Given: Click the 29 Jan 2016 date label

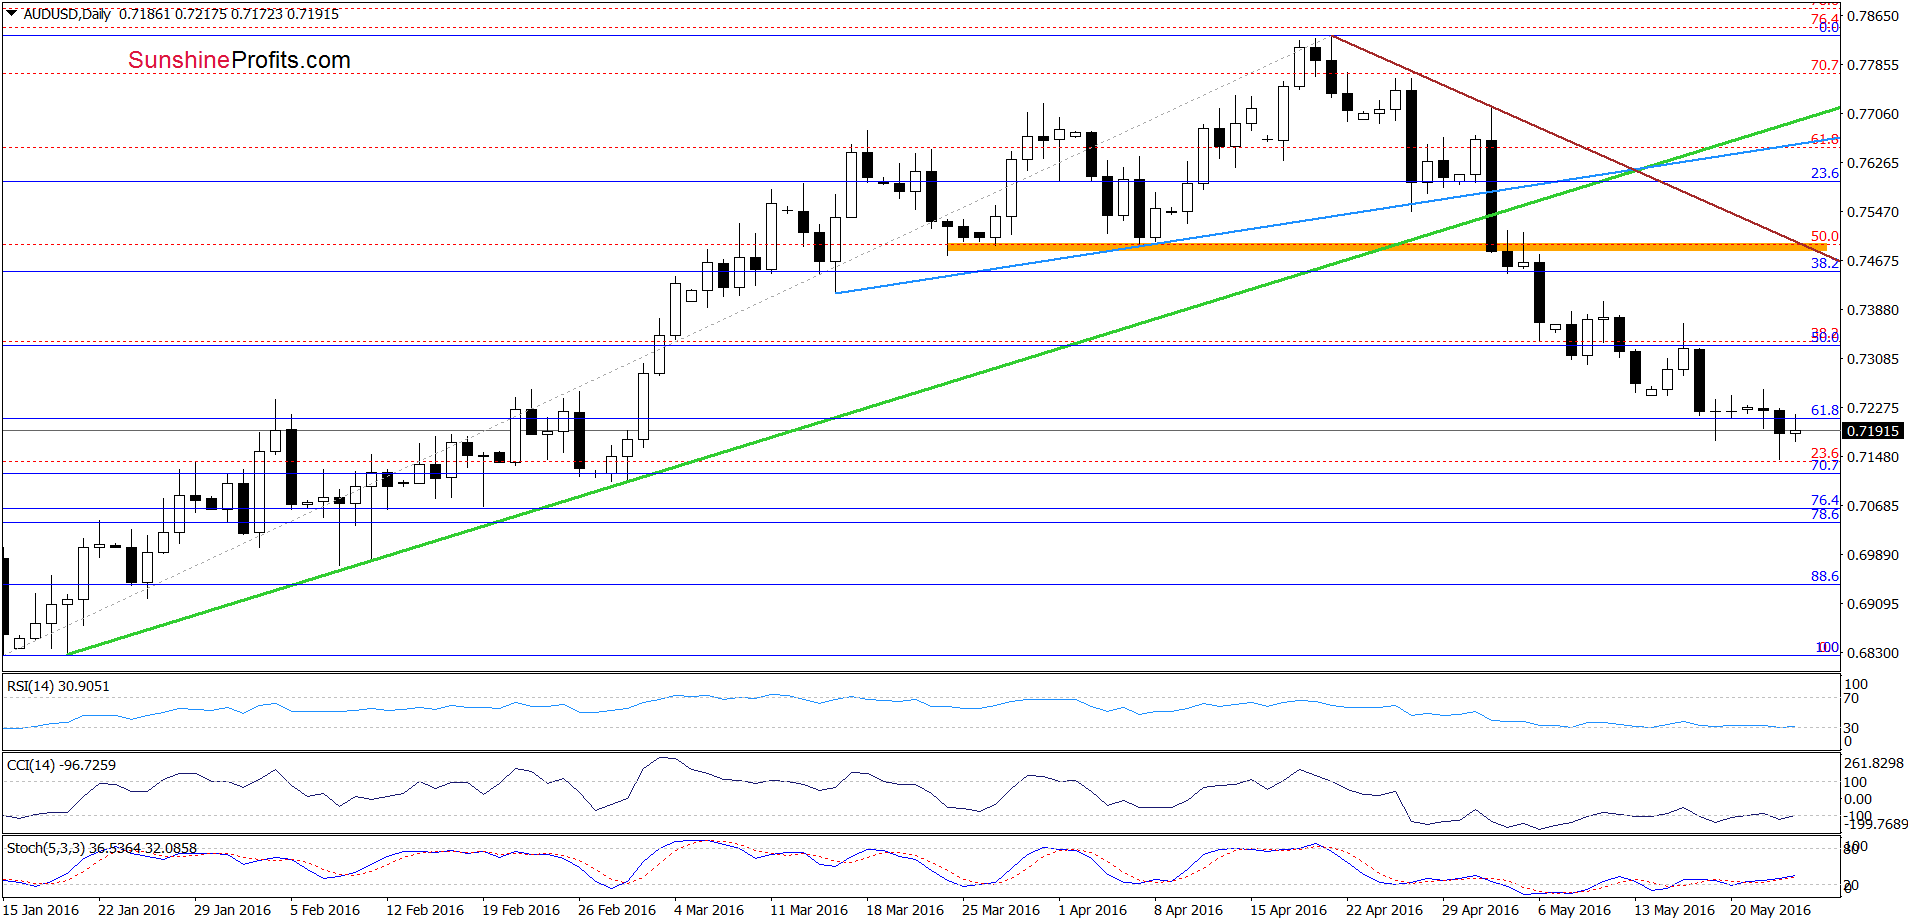Looking at the screenshot, I should click(232, 910).
